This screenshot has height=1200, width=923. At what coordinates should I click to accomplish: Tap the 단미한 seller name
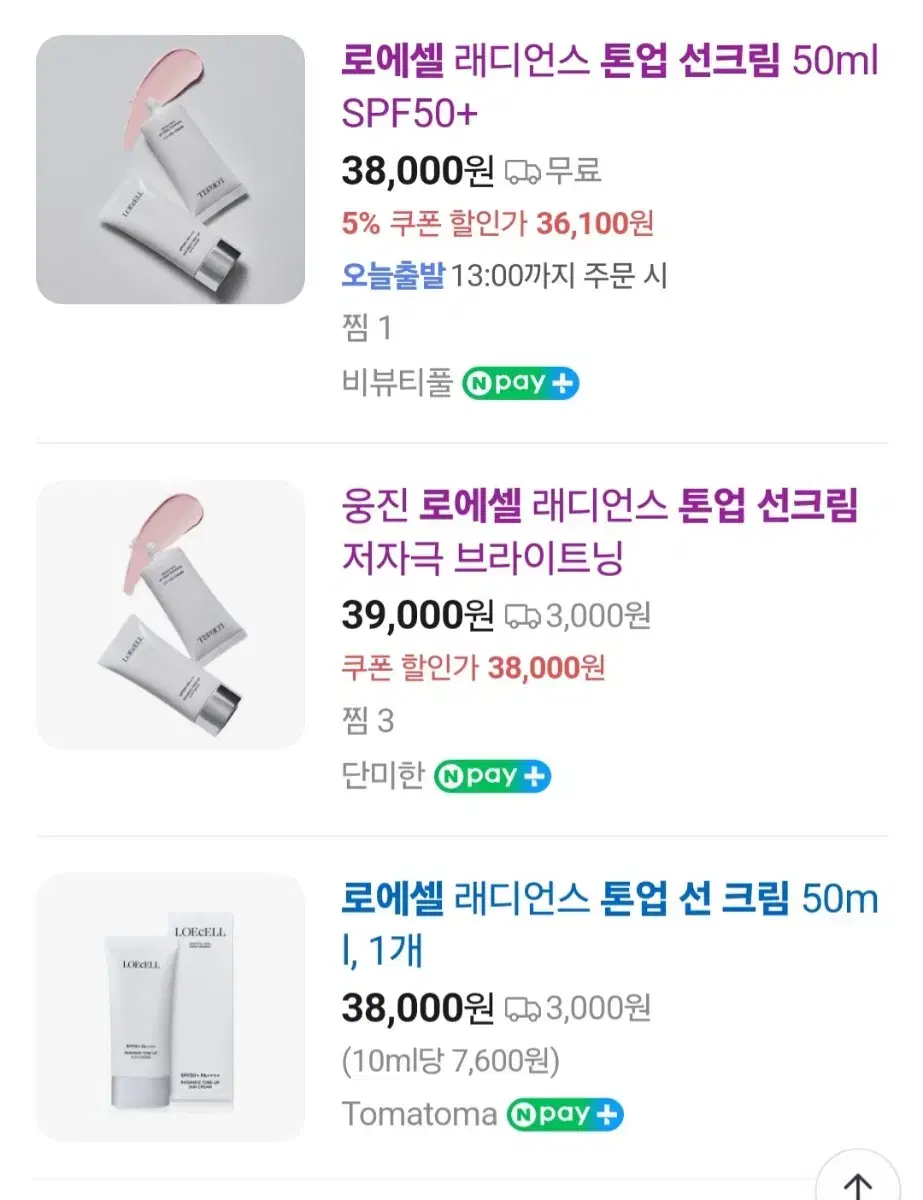click(383, 775)
